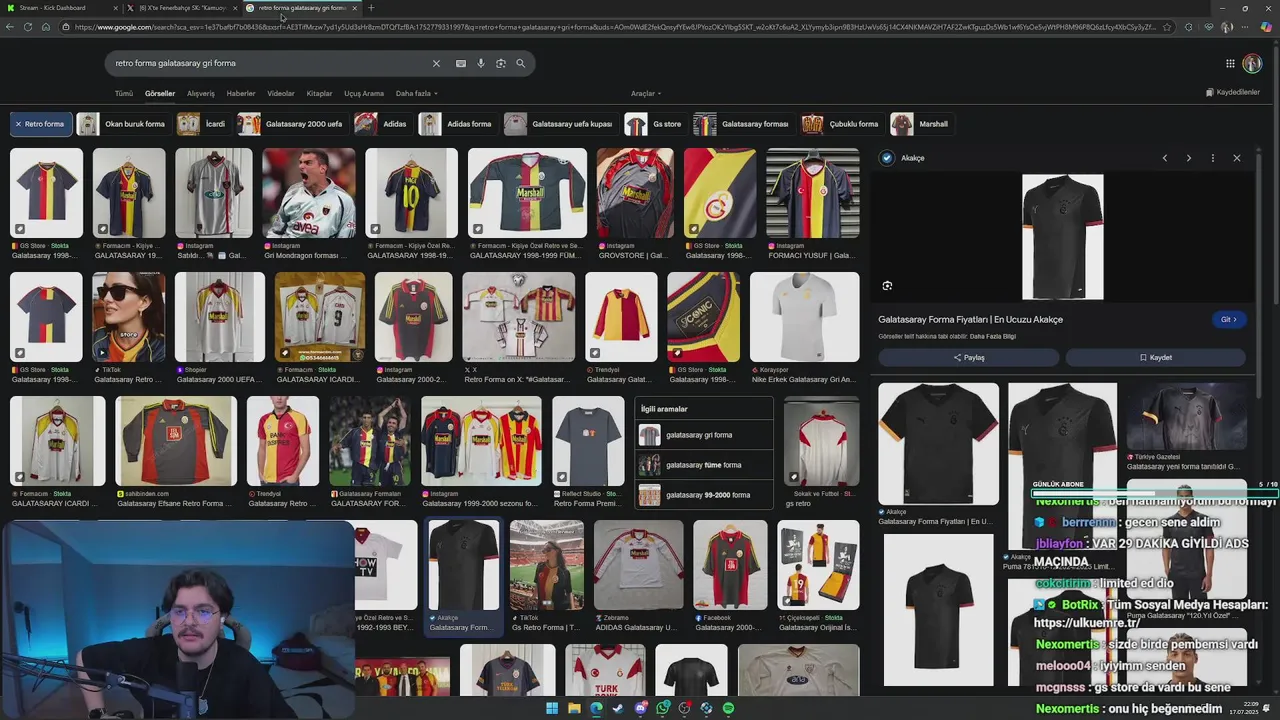1280x720 pixels.
Task: Switch to Alışveriş tab
Action: pyautogui.click(x=201, y=93)
